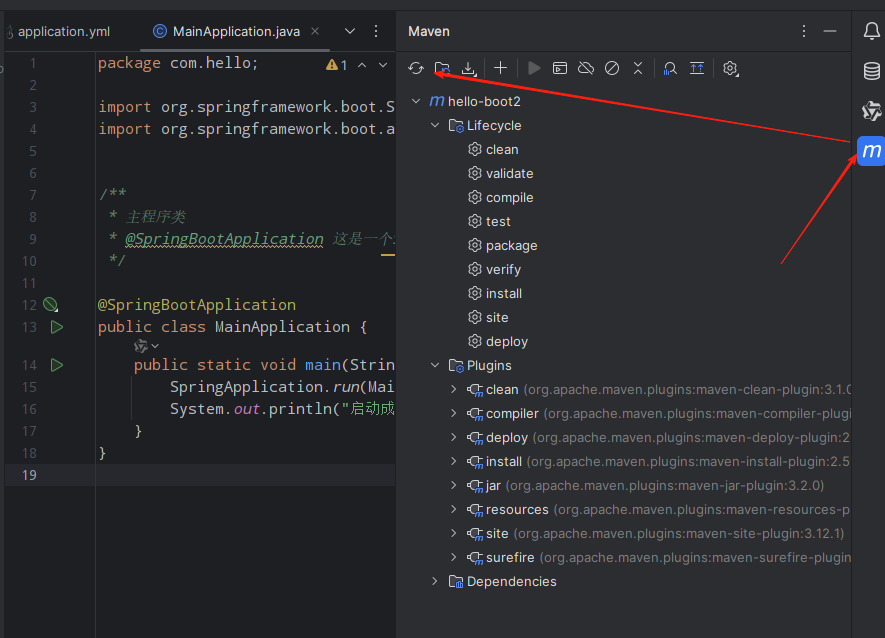Select validate lifecycle phase
The height and width of the screenshot is (638, 885).
click(501, 173)
